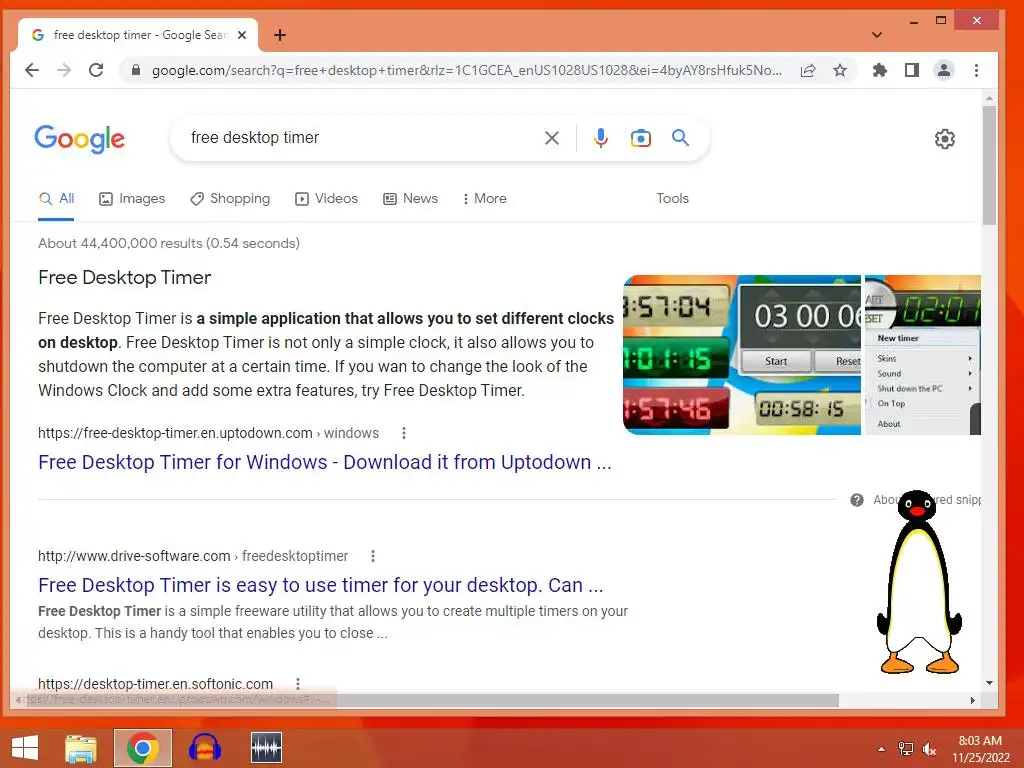Share this page with the share icon
This screenshot has height=768, width=1024.
(808, 71)
